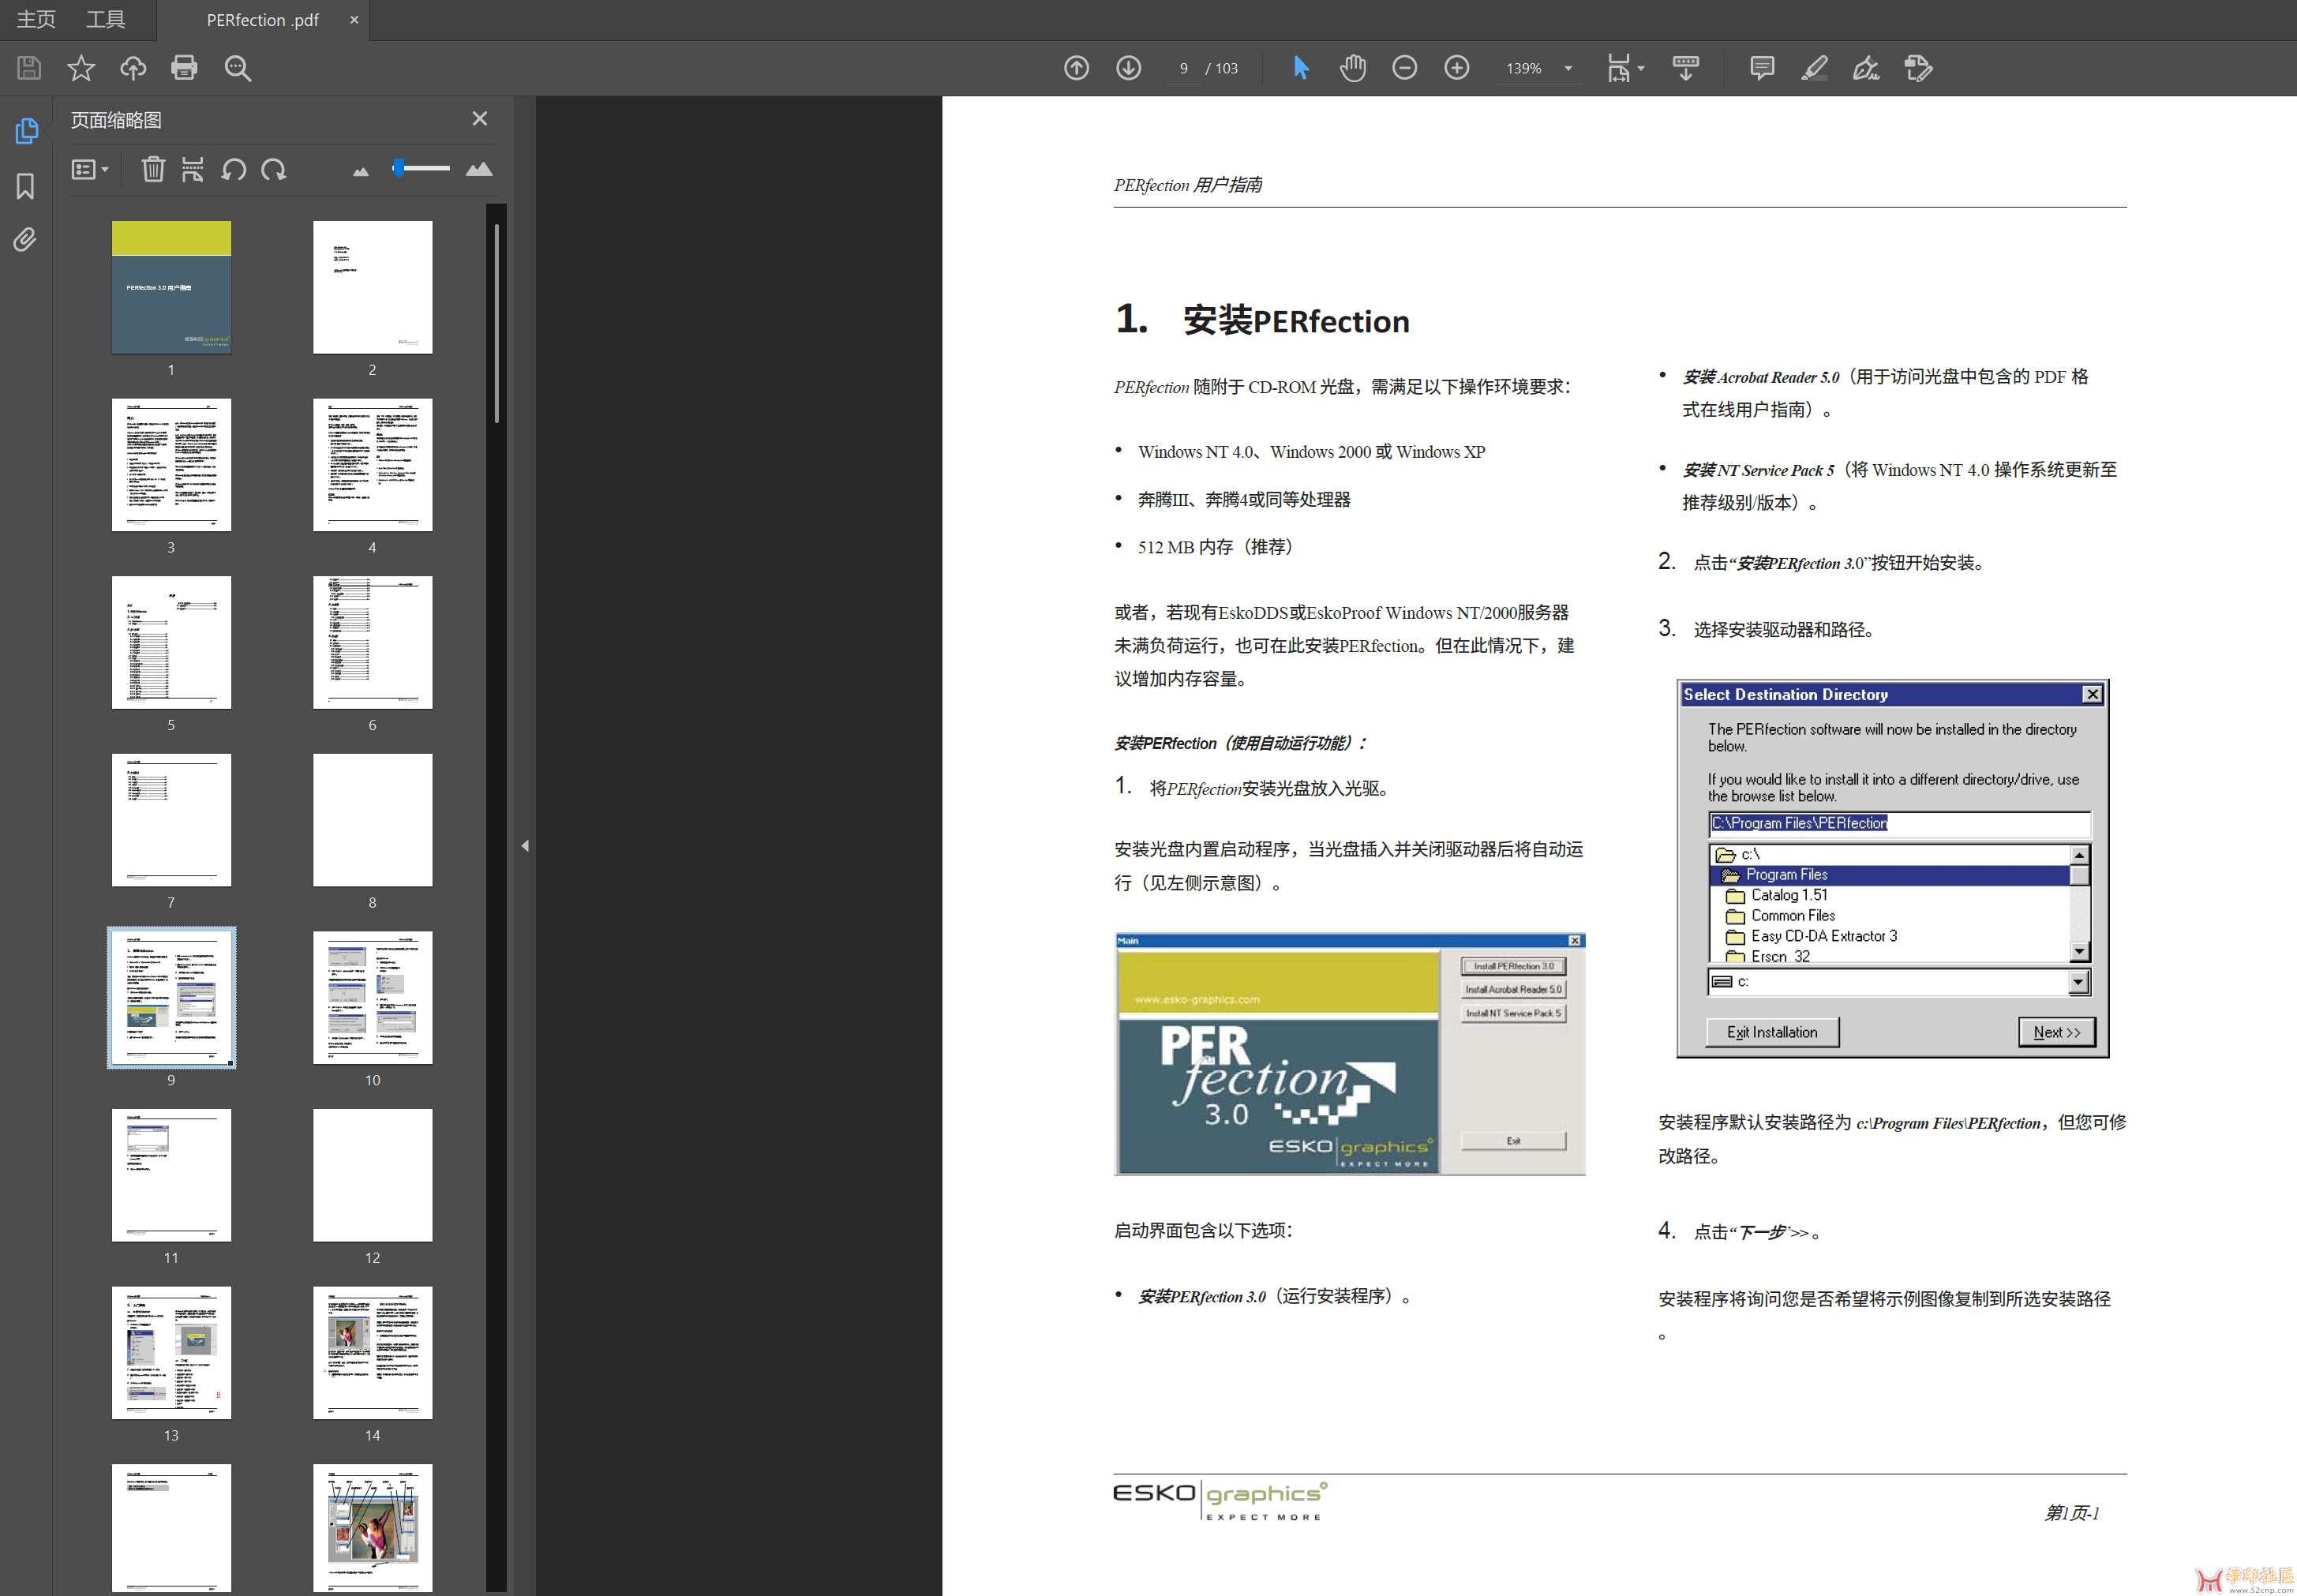
Task: Select page 8 thumbnail
Action: tap(372, 820)
